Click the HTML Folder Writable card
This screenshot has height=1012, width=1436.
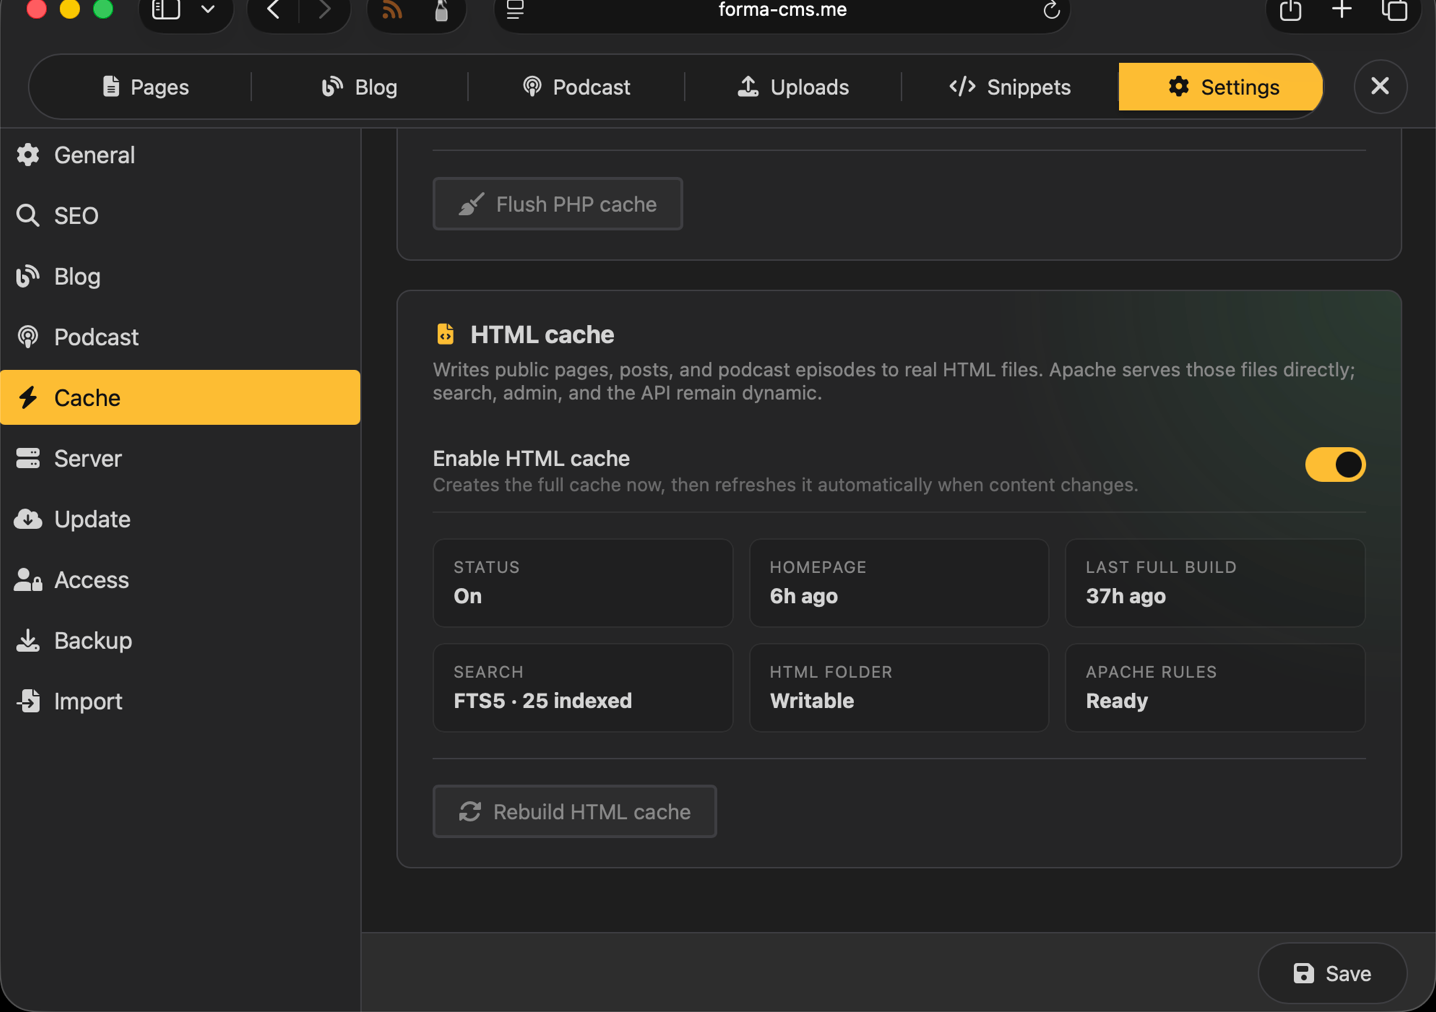click(899, 687)
